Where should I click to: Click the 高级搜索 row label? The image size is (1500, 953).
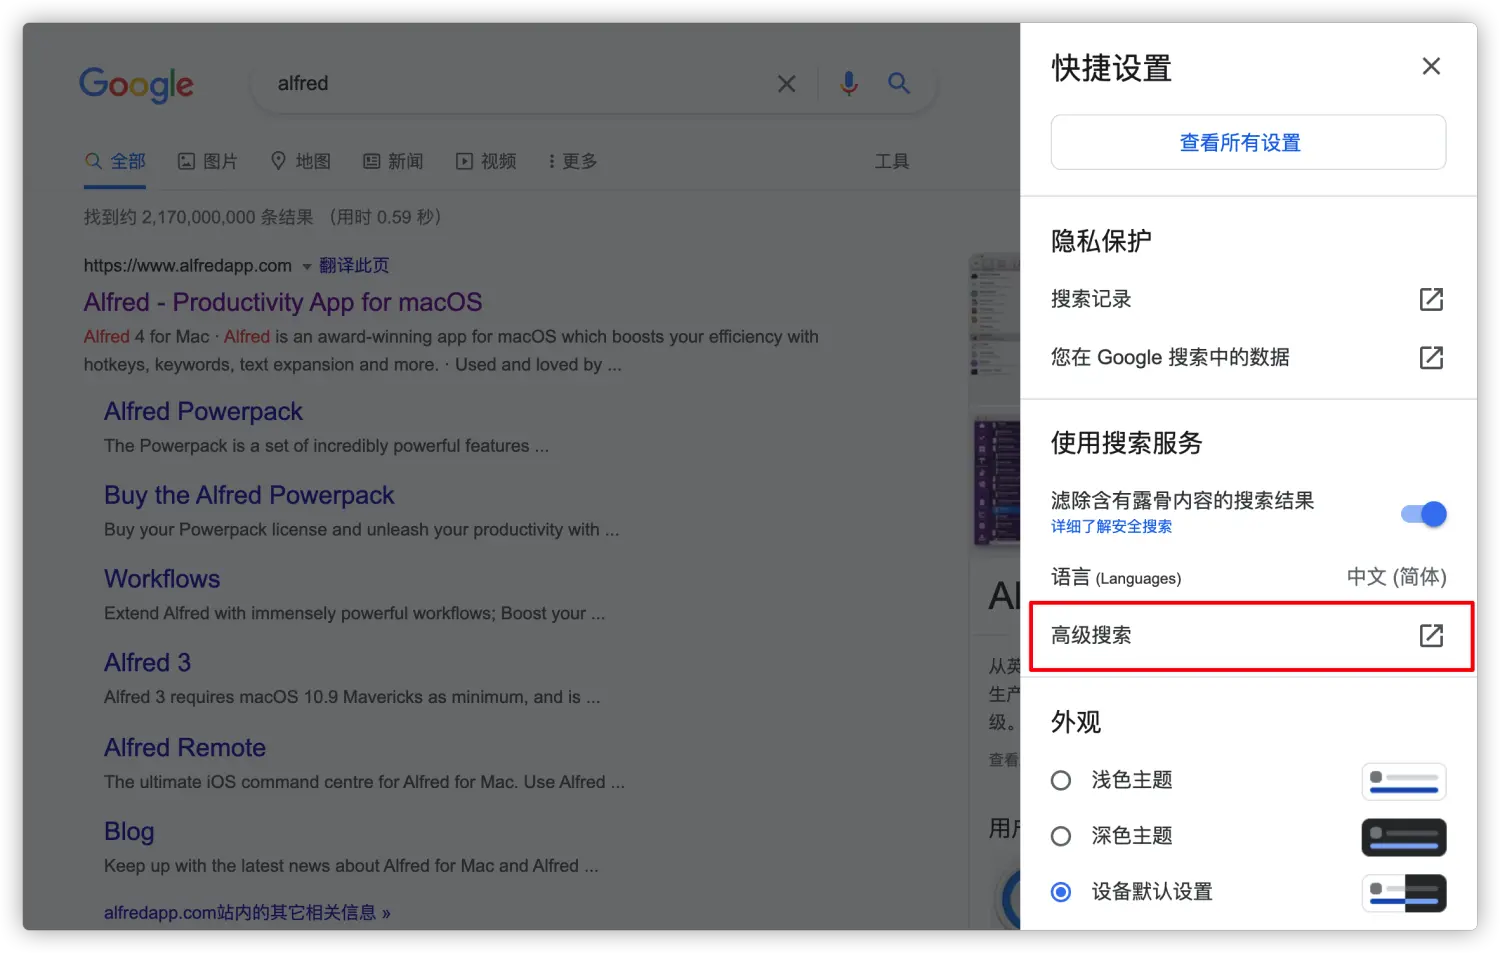coord(1091,635)
